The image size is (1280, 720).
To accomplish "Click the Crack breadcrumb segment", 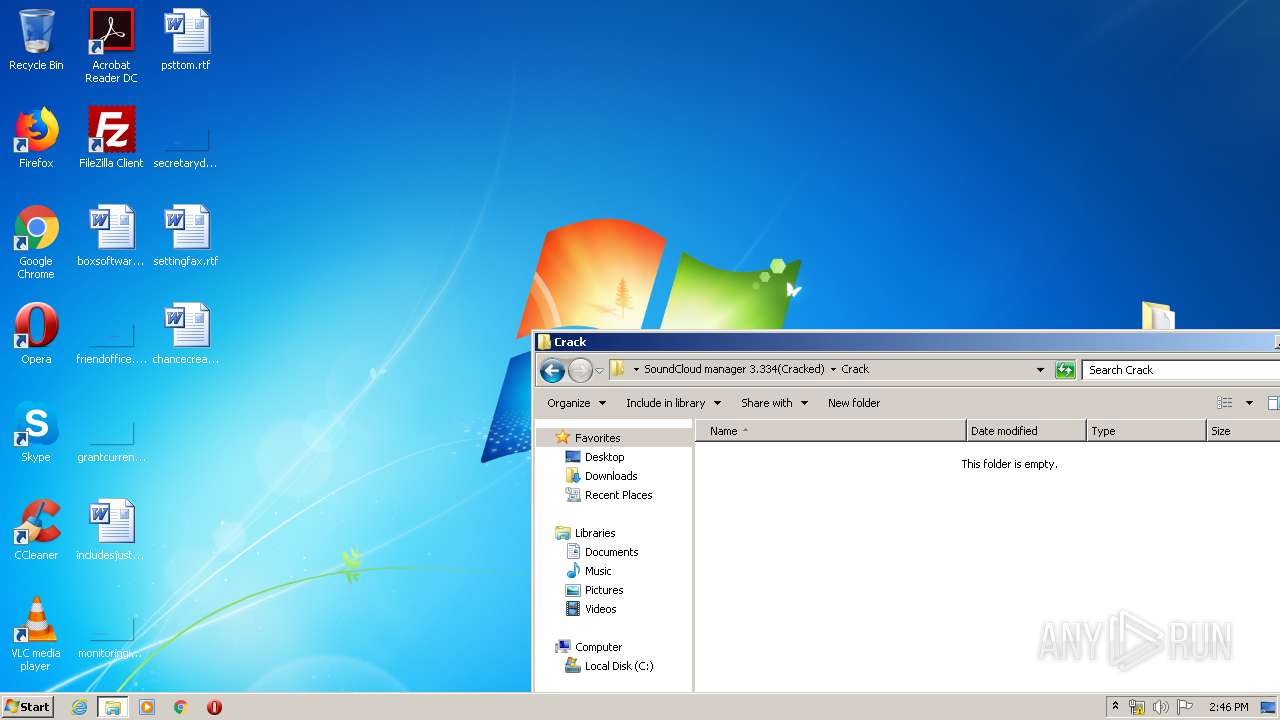I will click(x=855, y=369).
